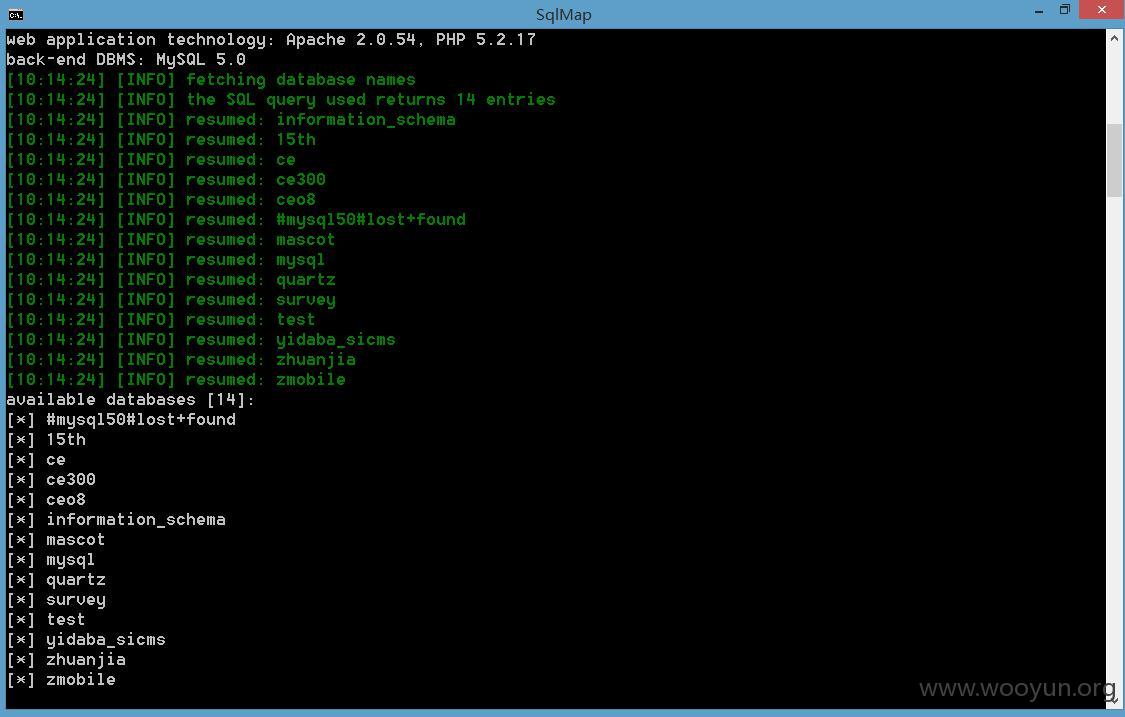Click the scroll up arrow

coord(1114,39)
